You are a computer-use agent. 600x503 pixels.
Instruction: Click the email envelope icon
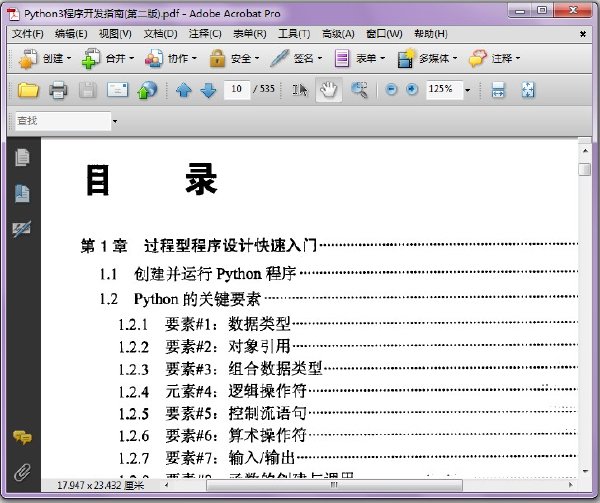117,90
